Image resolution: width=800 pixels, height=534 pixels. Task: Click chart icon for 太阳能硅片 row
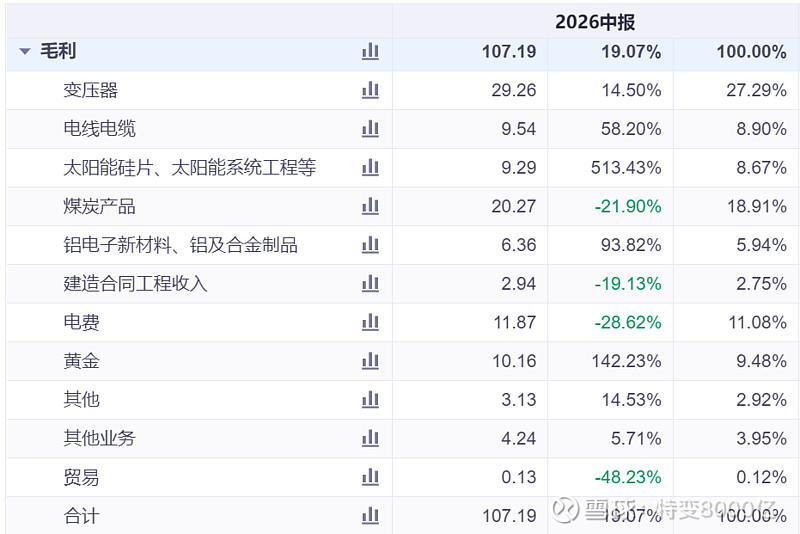[x=370, y=167]
